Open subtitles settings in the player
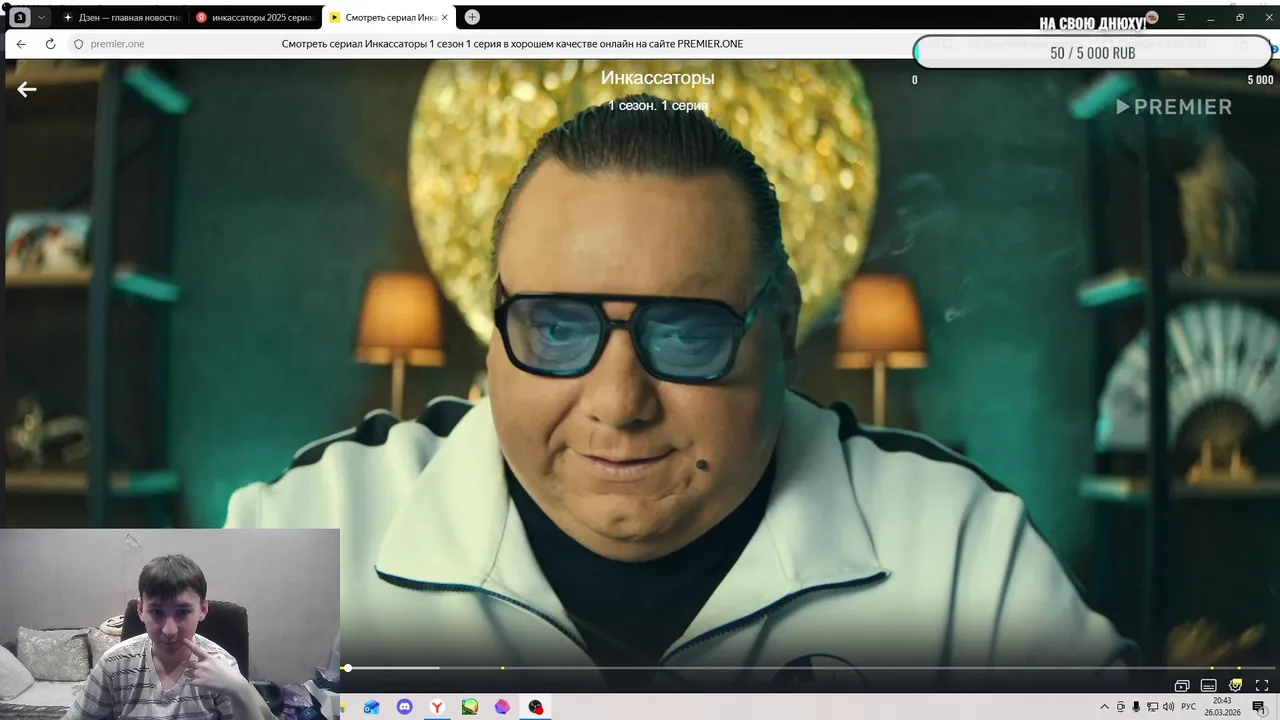This screenshot has height=720, width=1280. [1208, 685]
